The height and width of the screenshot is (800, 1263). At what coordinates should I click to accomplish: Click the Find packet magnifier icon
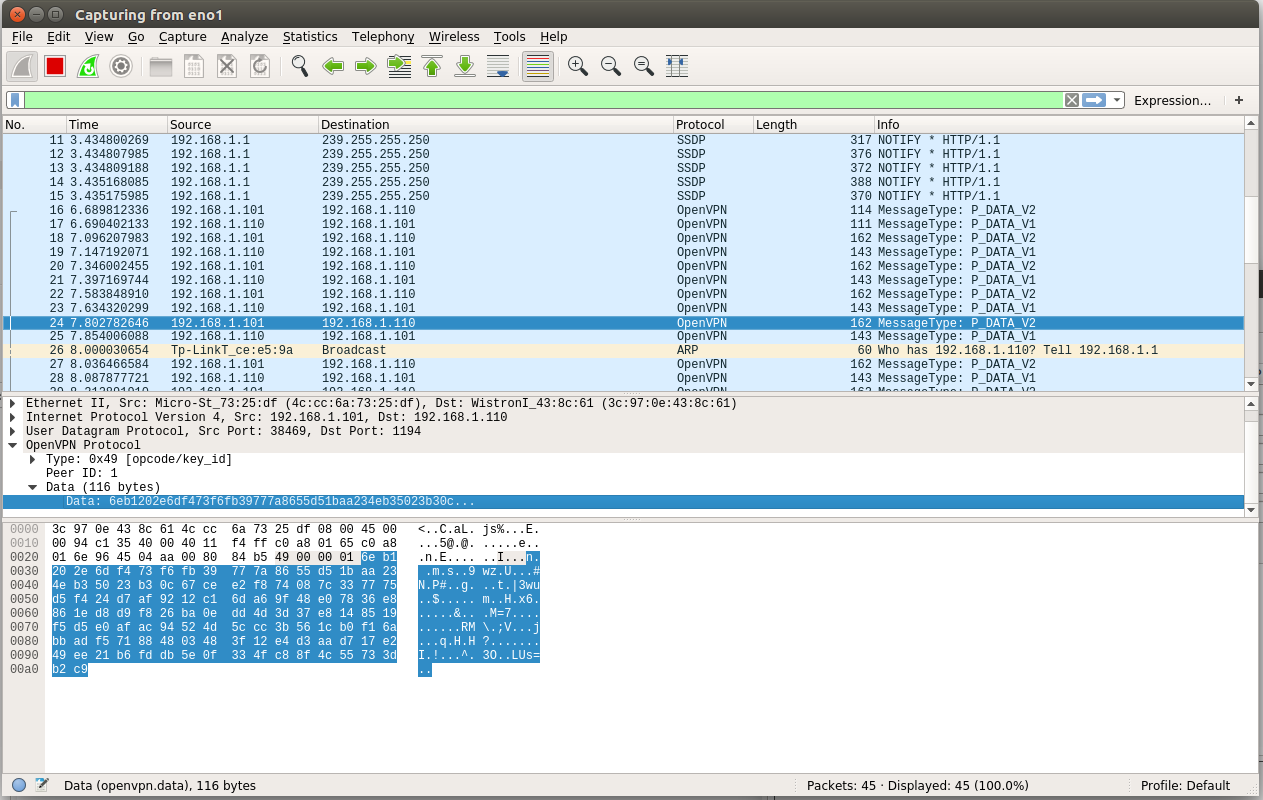pos(300,66)
